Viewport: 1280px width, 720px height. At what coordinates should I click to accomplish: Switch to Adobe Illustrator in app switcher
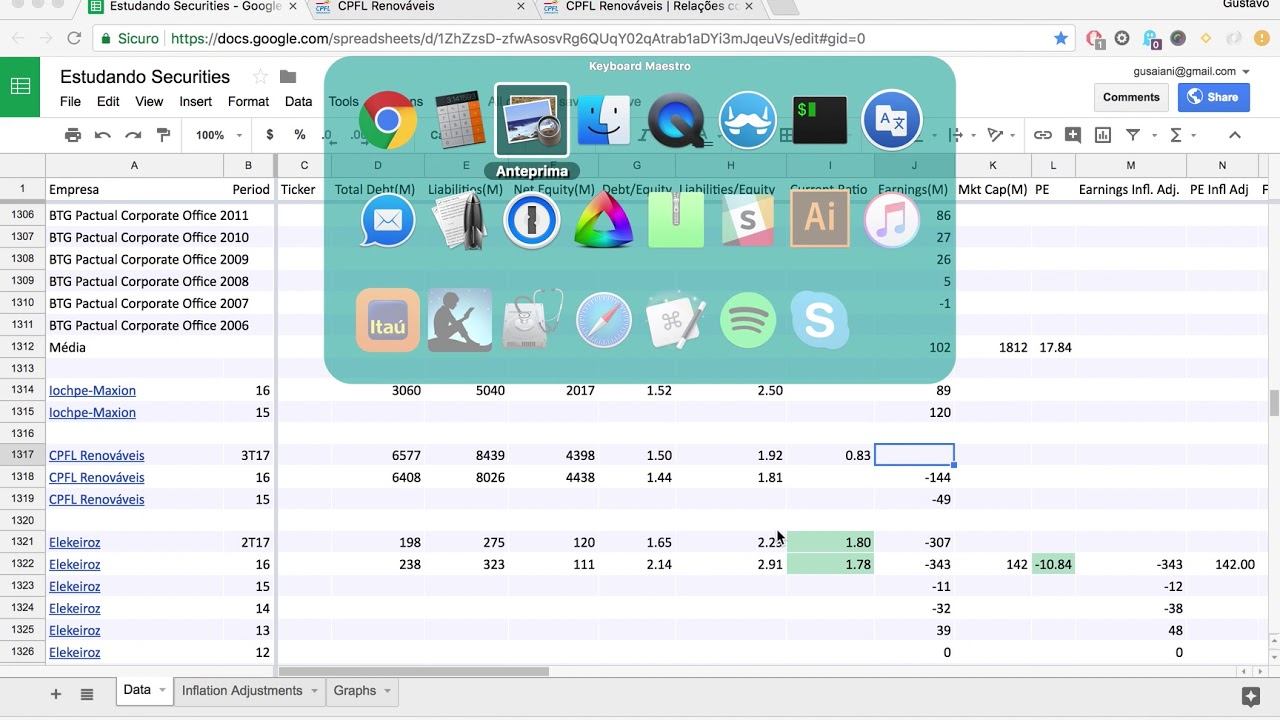[820, 220]
